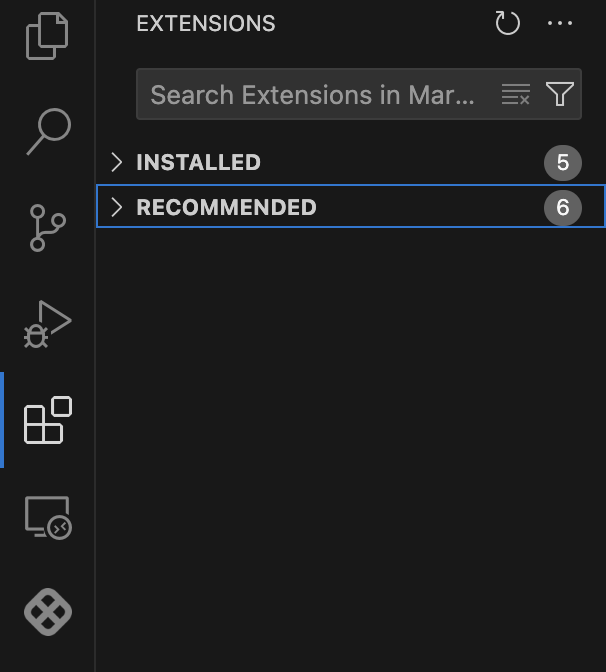606x672 pixels.
Task: Focus the Search Extensions in Marketplace field
Action: (312, 95)
